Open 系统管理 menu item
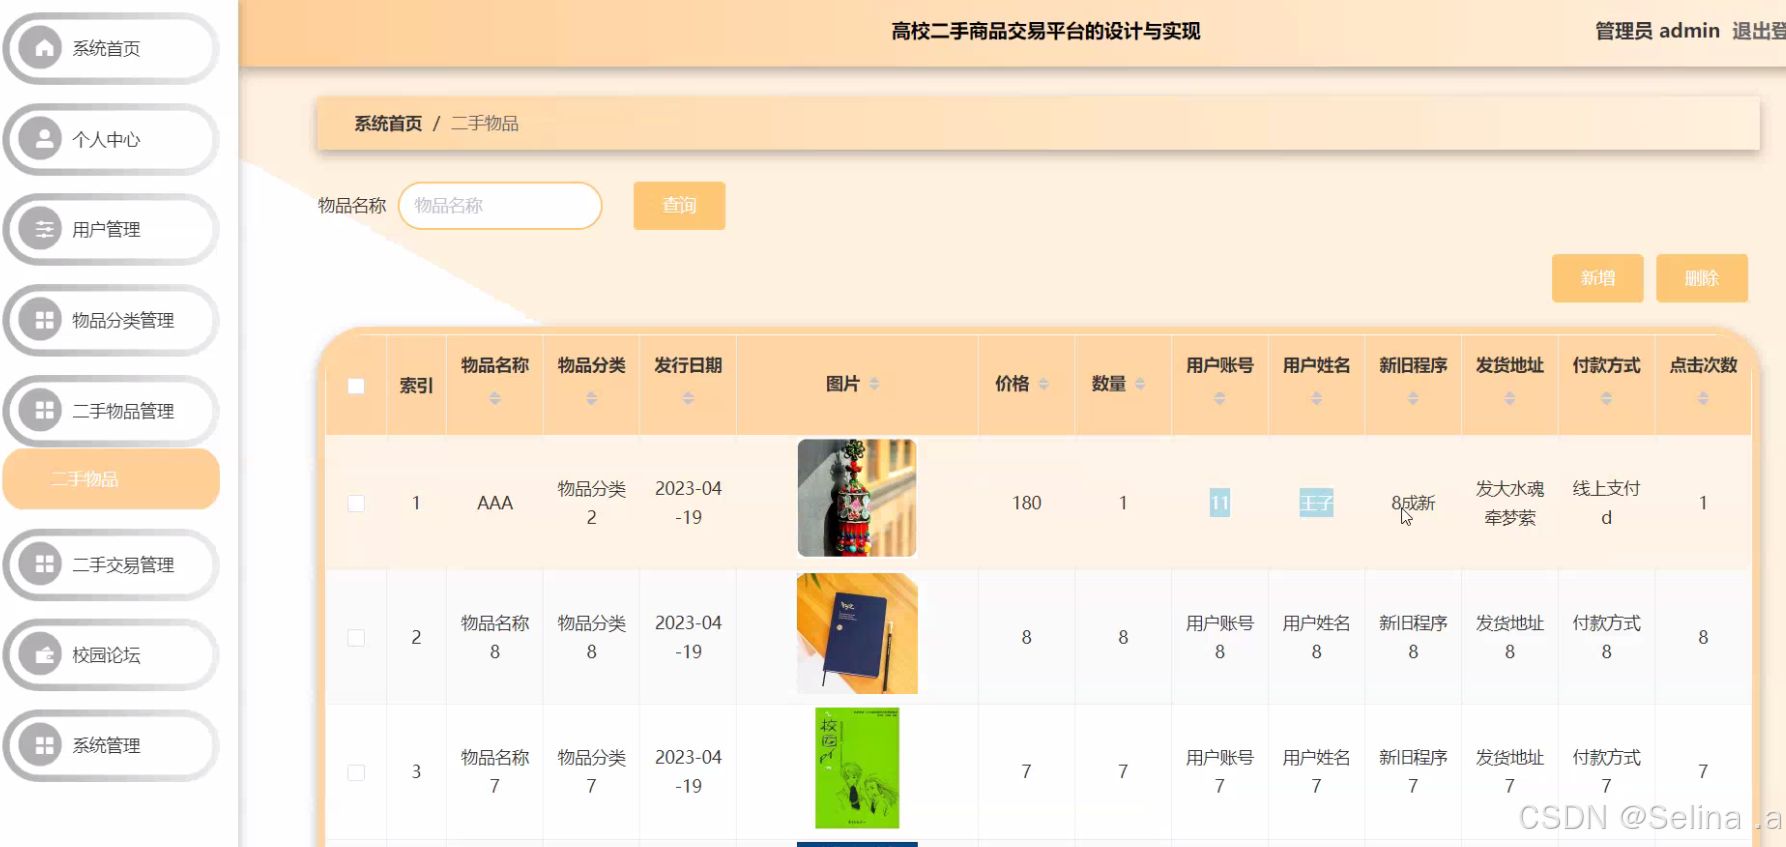 click(111, 745)
